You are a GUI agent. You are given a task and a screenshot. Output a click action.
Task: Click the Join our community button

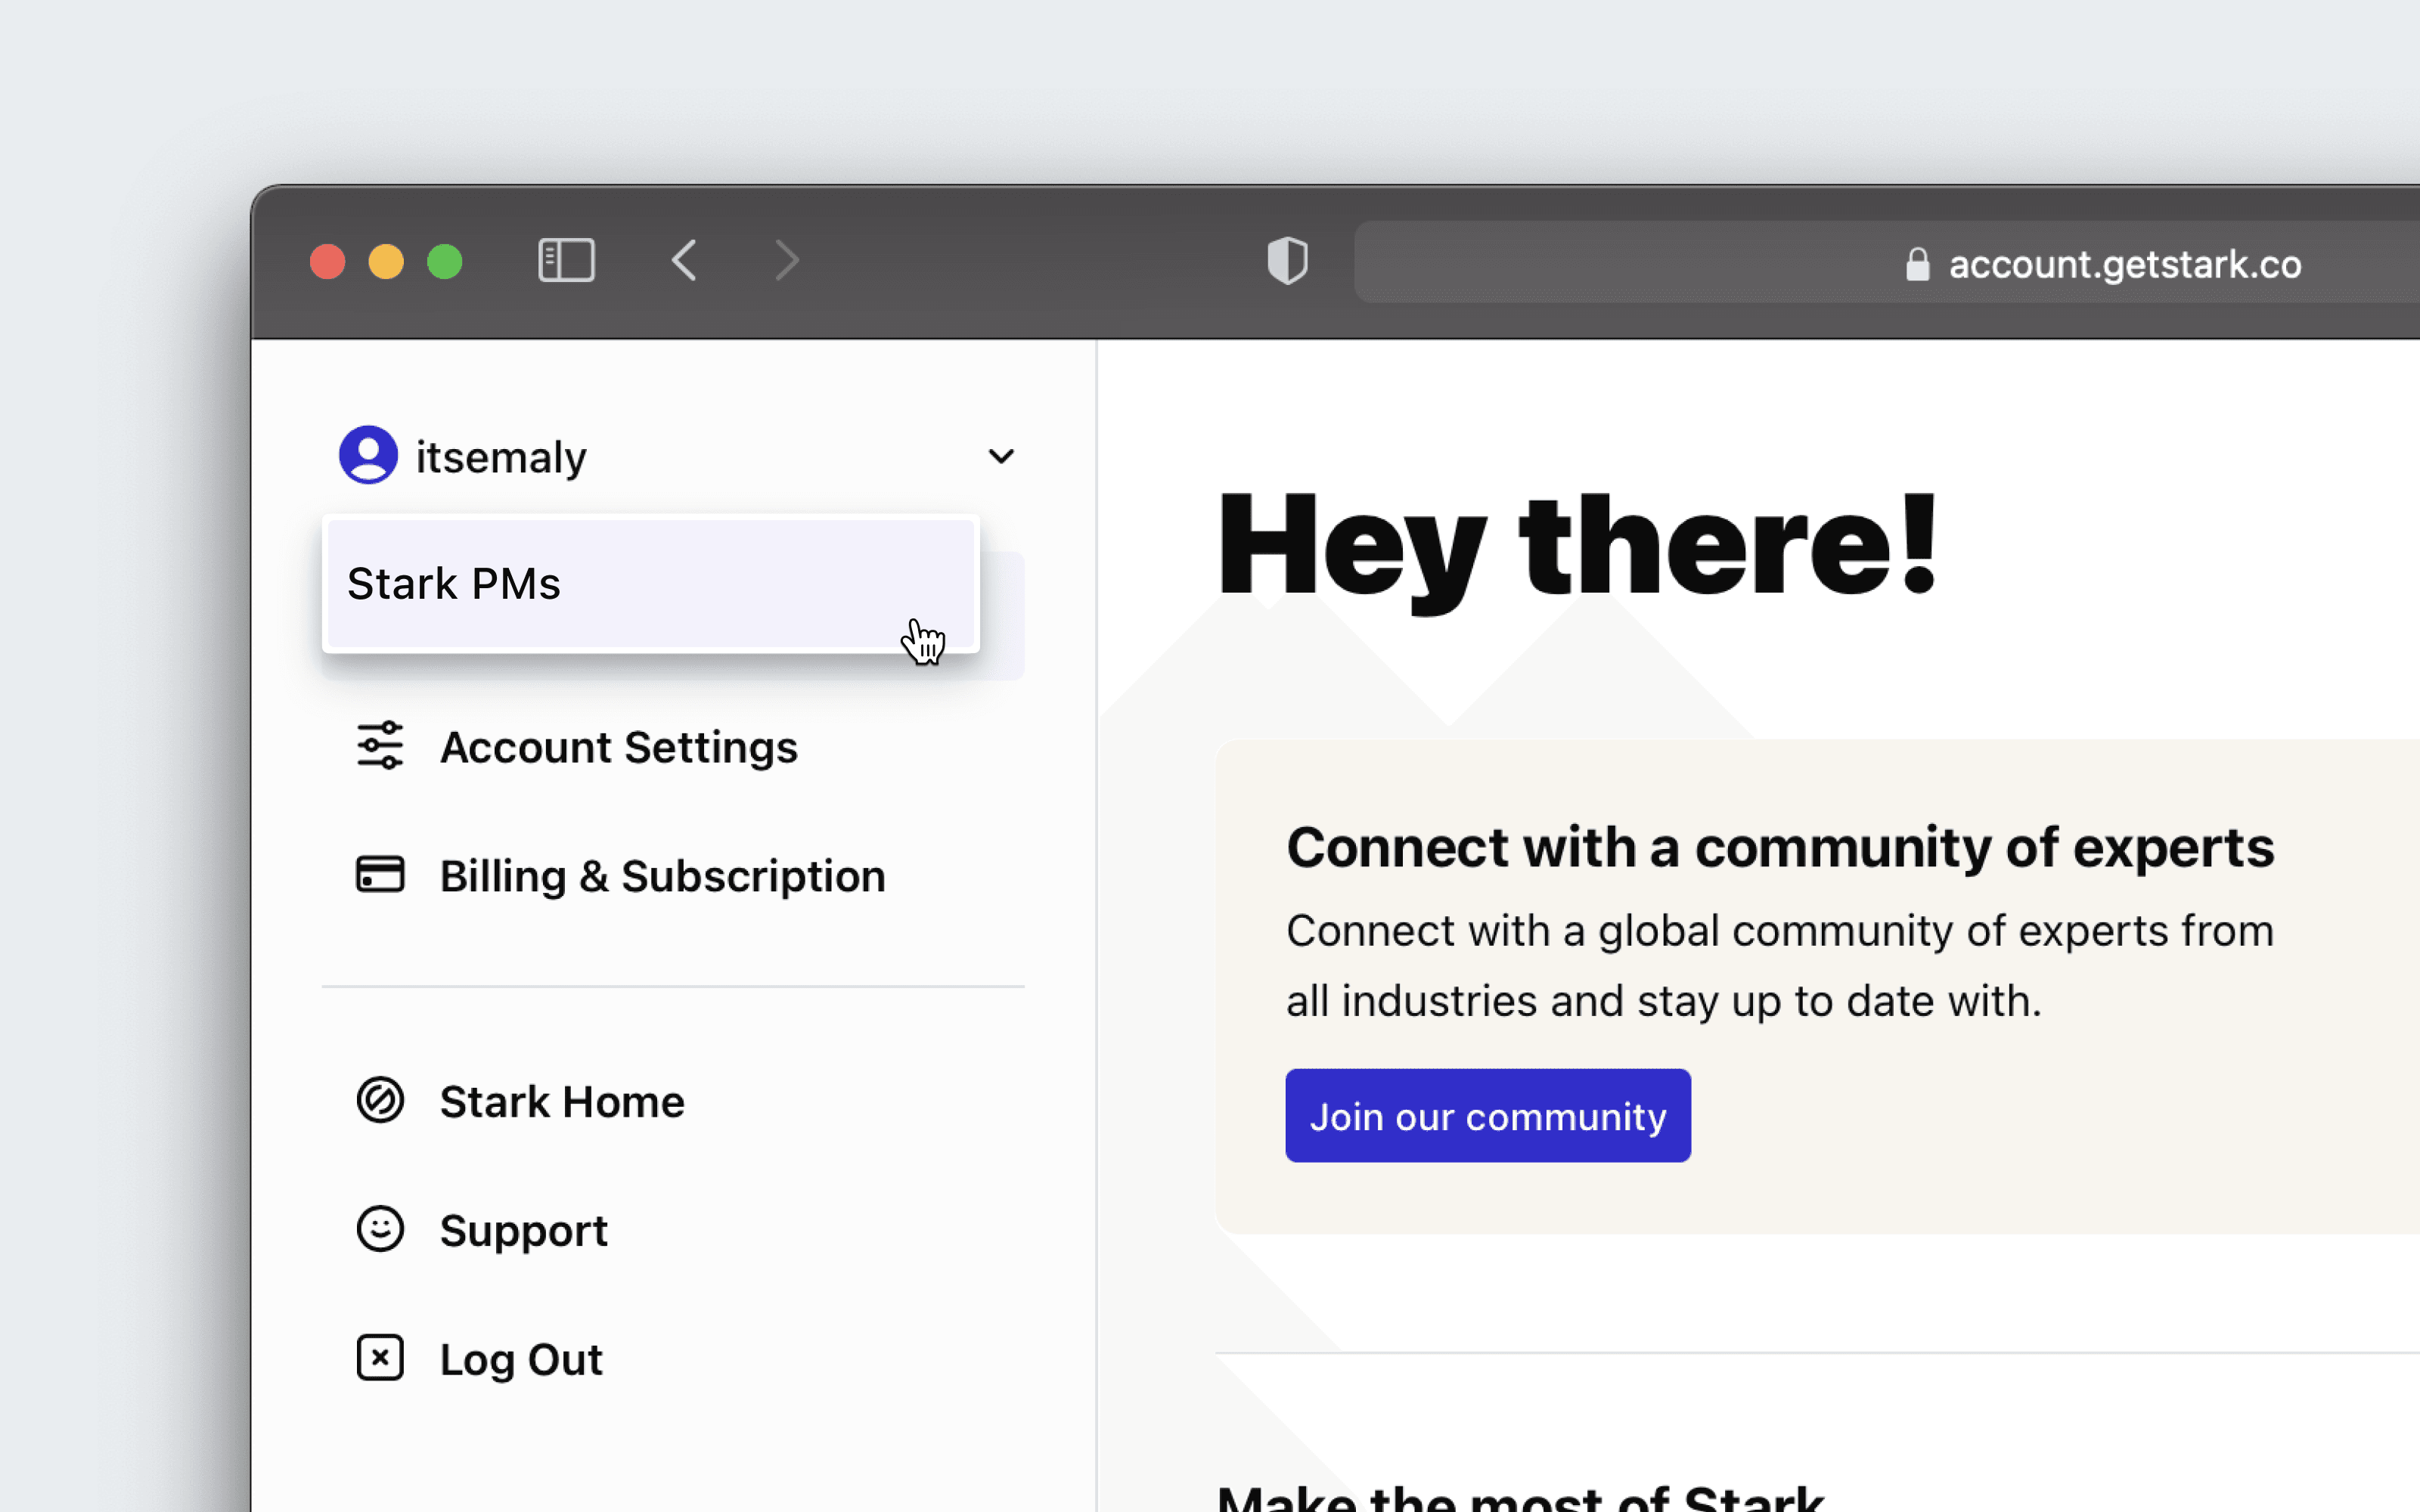[1488, 1116]
